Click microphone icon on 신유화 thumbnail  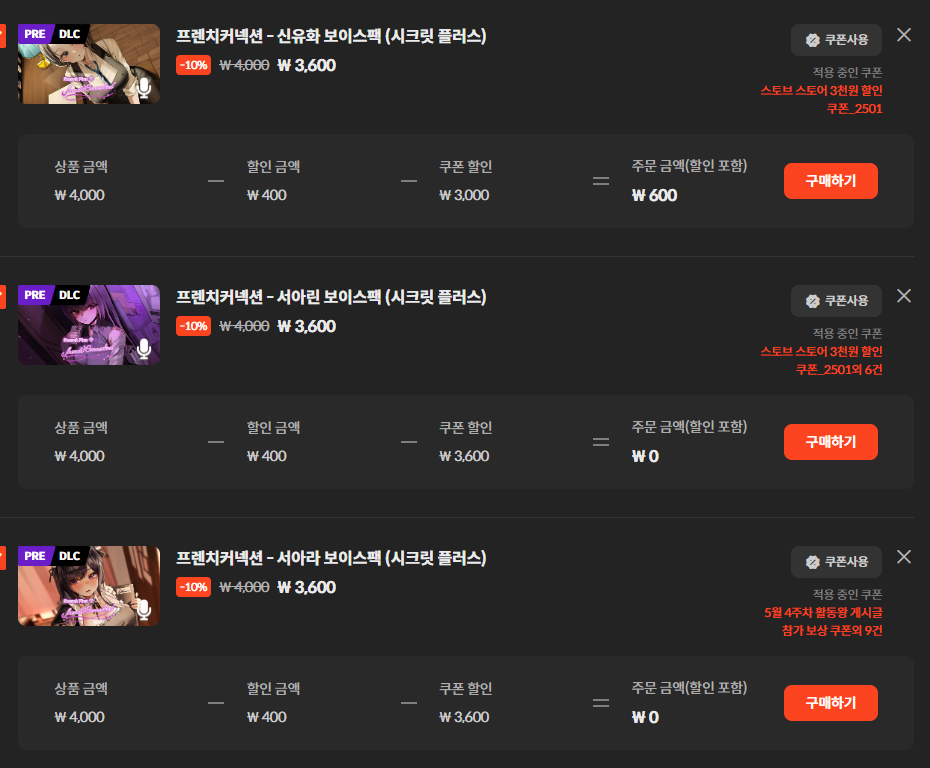144,88
